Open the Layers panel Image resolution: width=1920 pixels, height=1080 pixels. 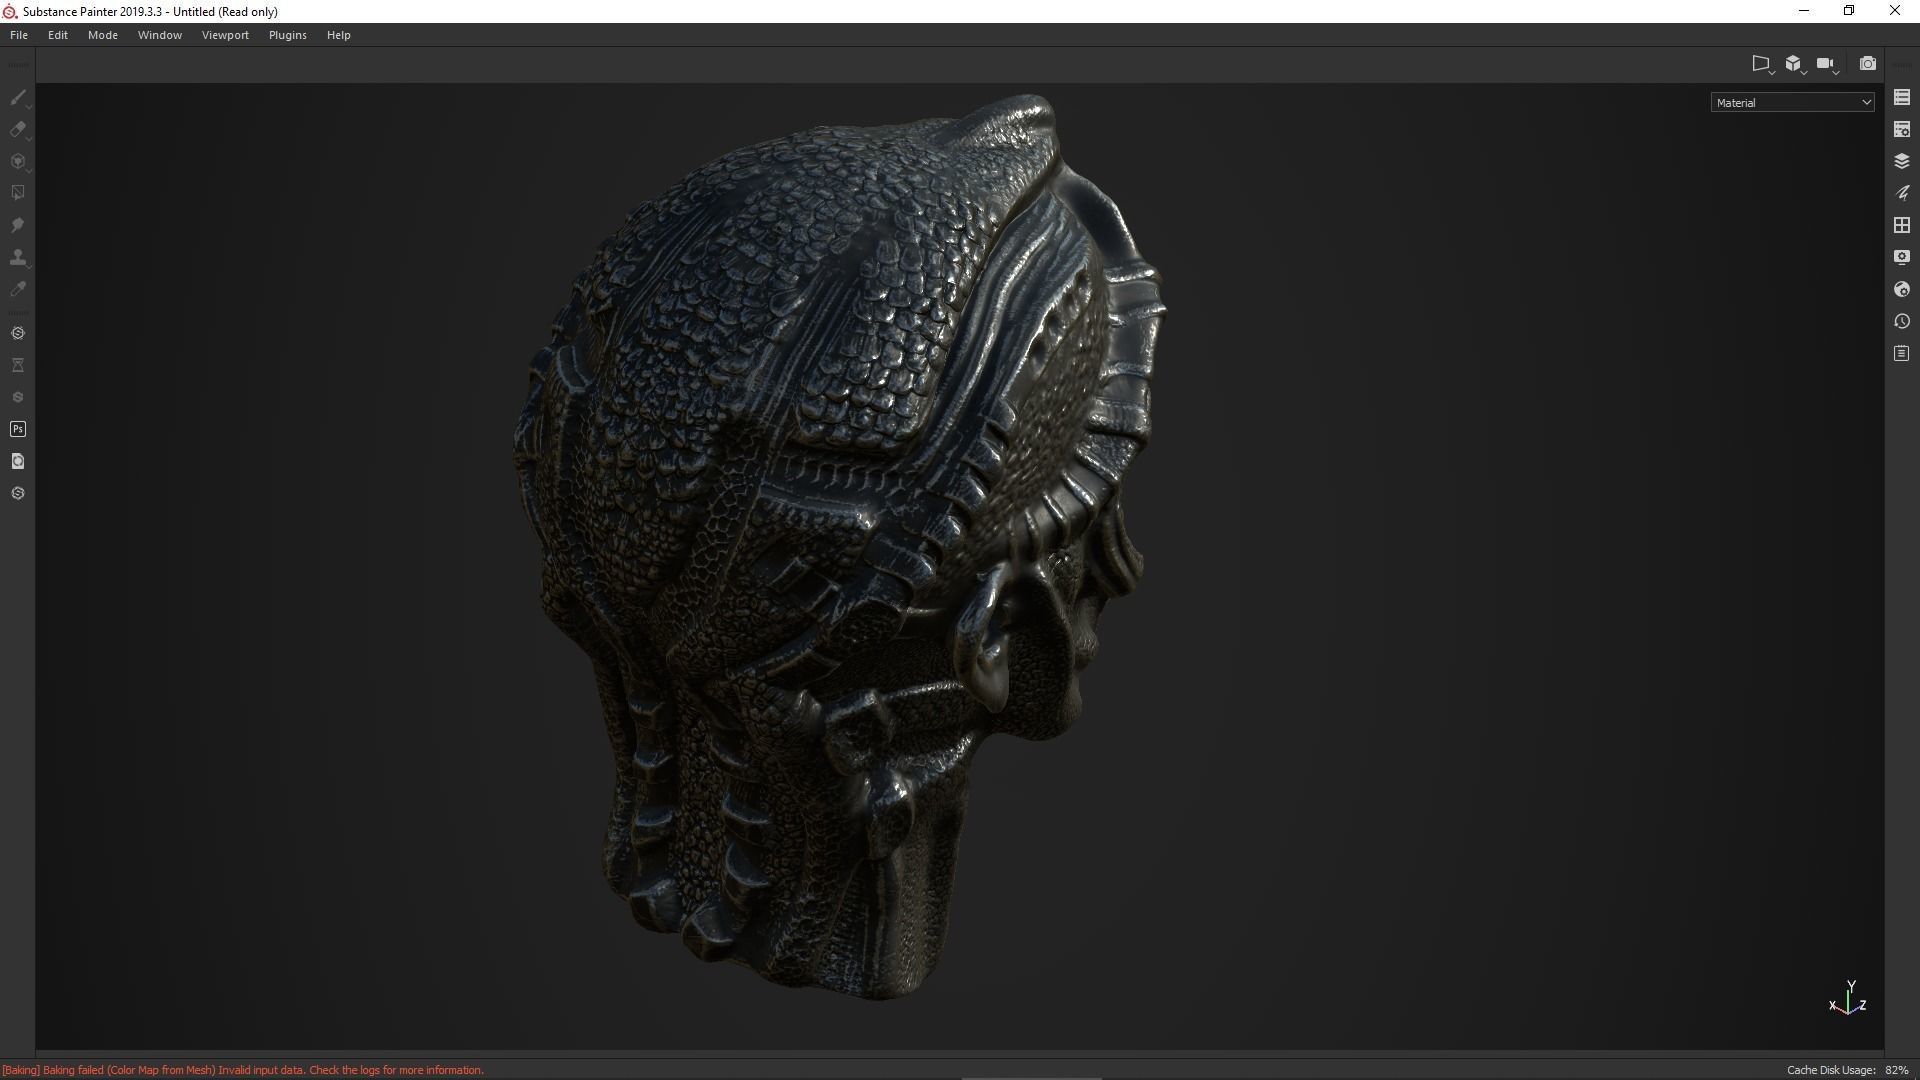point(1902,161)
